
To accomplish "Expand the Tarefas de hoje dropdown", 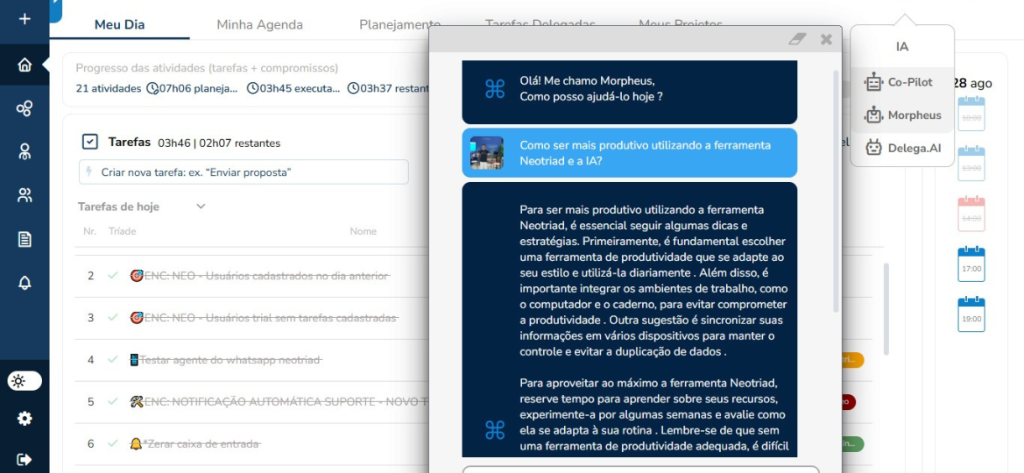I will [200, 207].
